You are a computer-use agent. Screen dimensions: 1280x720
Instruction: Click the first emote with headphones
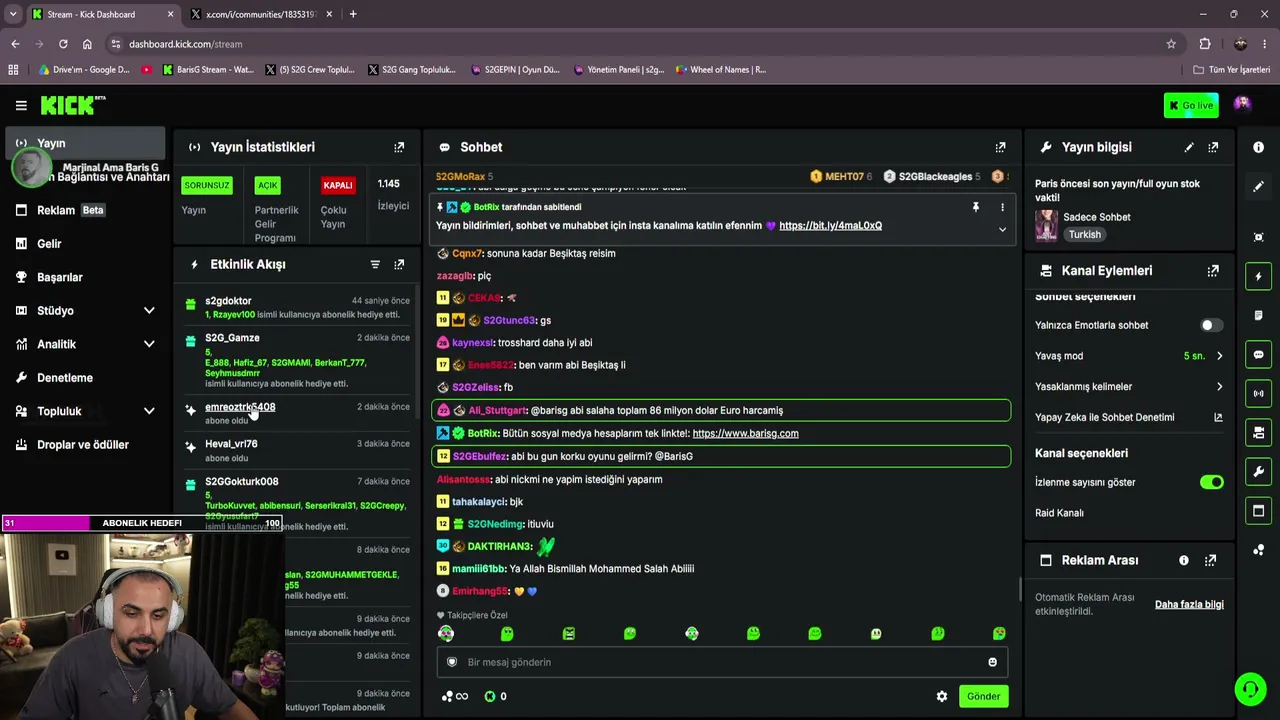[446, 633]
